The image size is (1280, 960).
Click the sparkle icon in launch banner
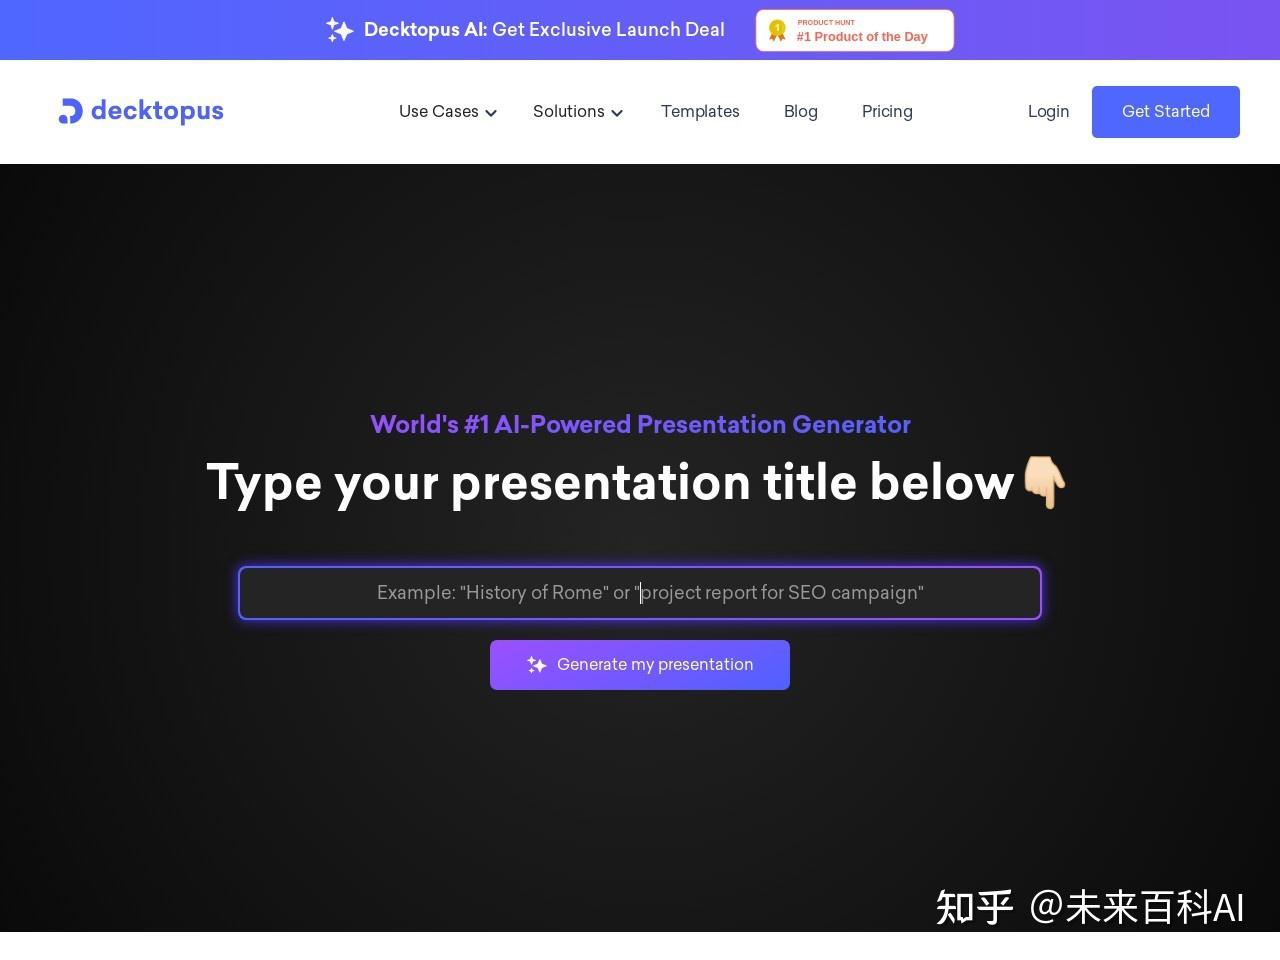click(340, 30)
